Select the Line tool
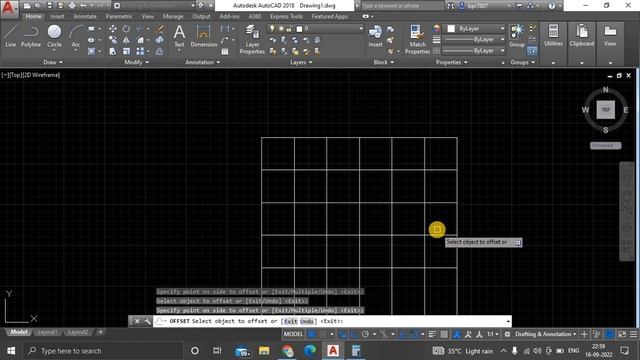This screenshot has width=640, height=360. coord(11,36)
